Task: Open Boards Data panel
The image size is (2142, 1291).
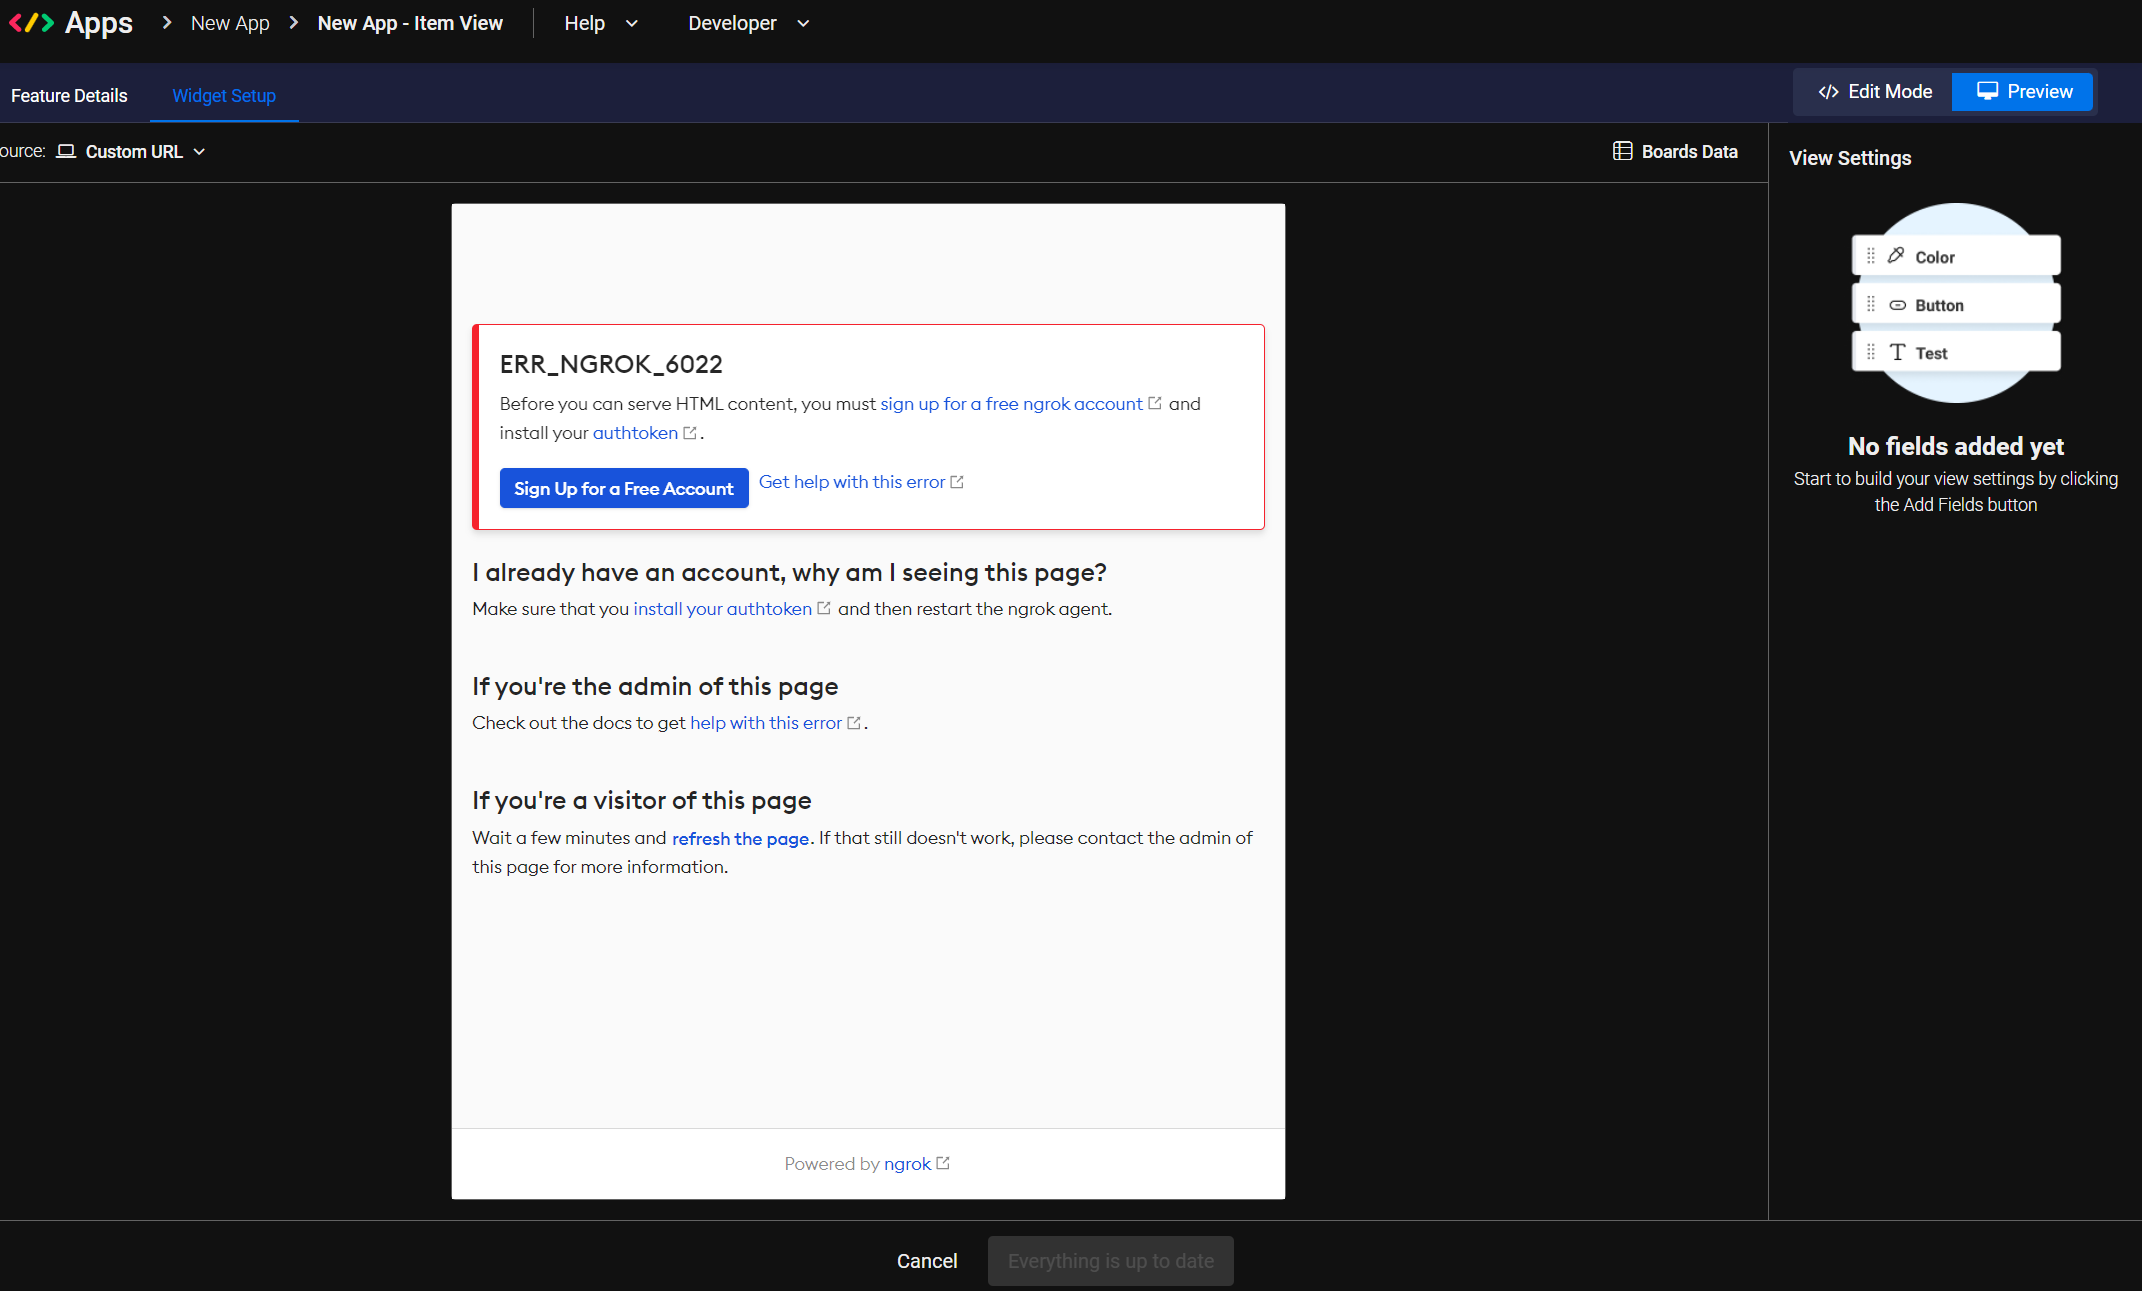Action: tap(1675, 152)
